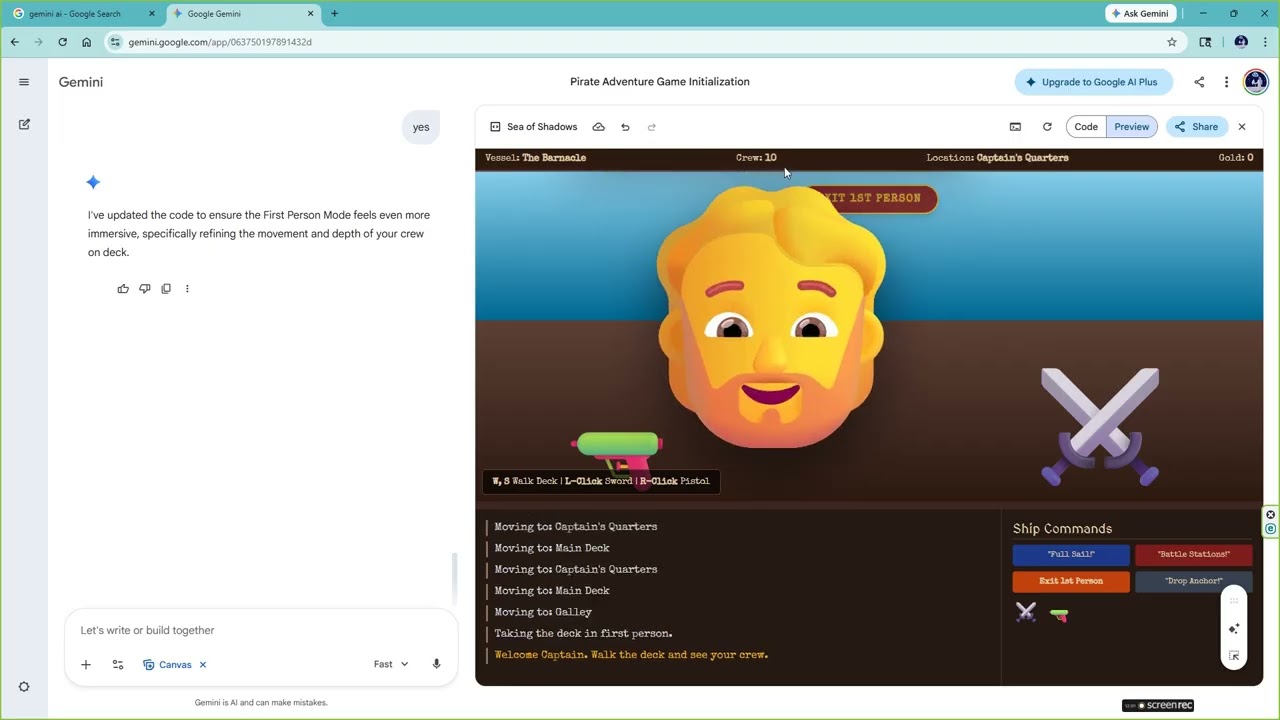The image size is (1280, 720).
Task: Click the Gold: 0 status text
Action: (1236, 158)
